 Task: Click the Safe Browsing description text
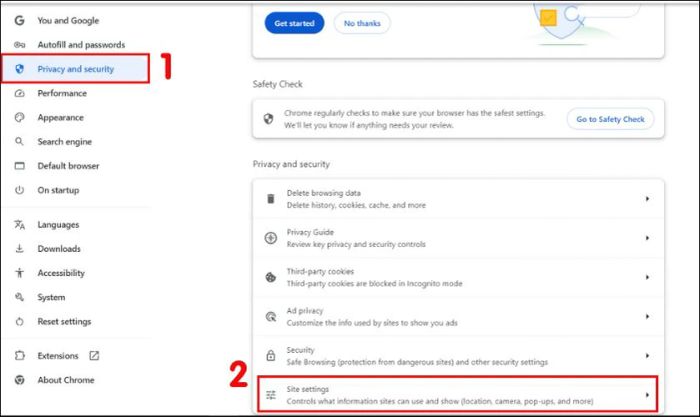point(417,362)
